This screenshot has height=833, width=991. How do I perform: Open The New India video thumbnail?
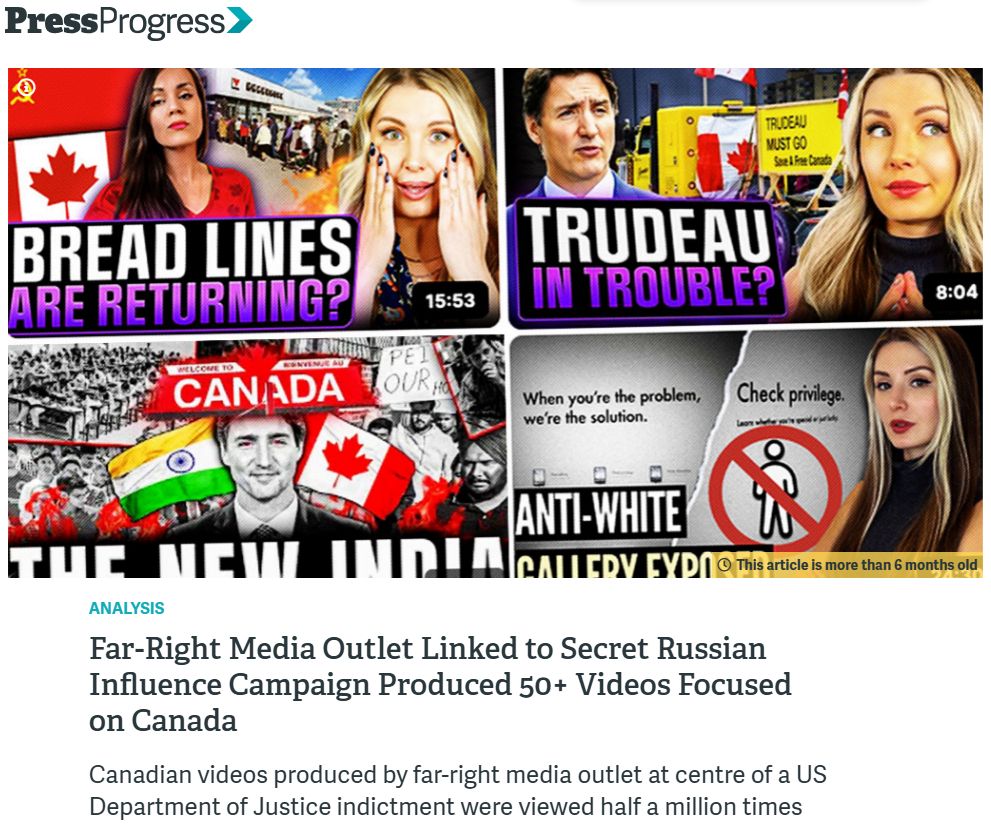(x=256, y=457)
